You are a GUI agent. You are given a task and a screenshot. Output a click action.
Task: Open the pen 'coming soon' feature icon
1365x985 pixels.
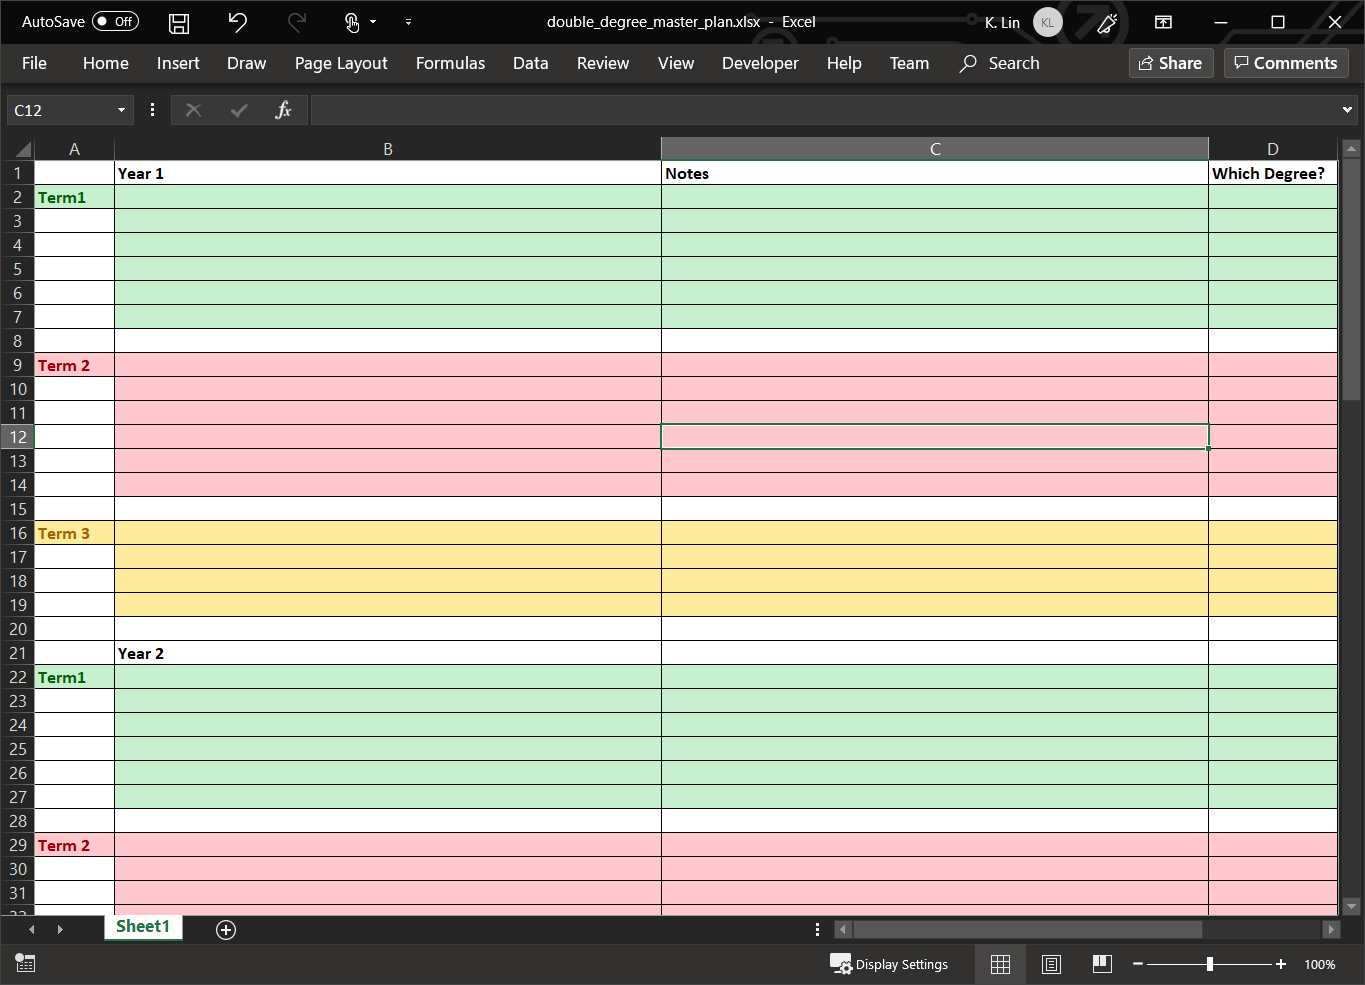pos(1107,22)
